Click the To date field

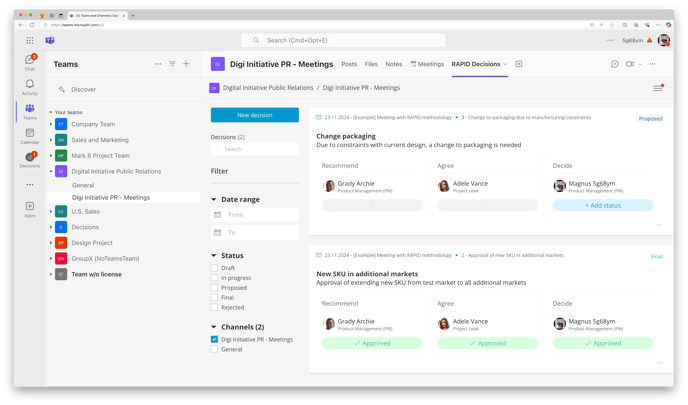coord(254,233)
